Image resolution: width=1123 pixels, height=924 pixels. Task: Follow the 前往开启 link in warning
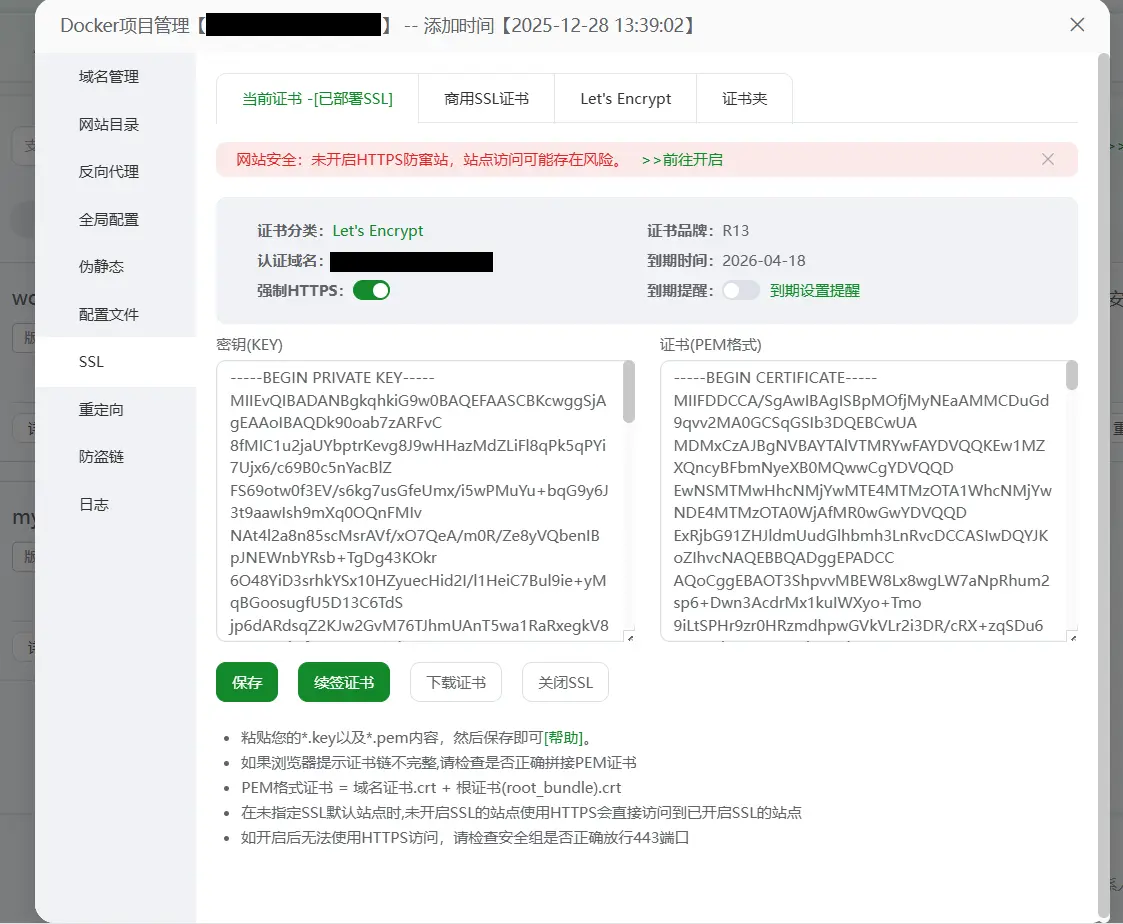682,160
